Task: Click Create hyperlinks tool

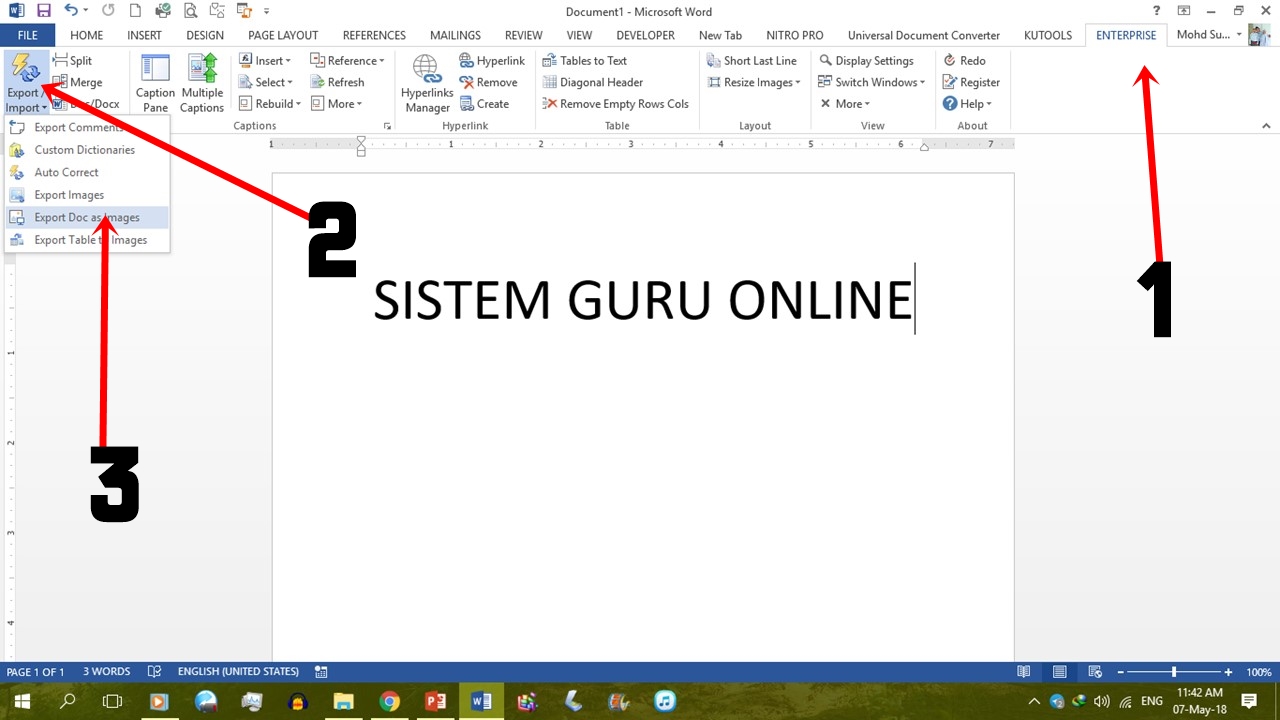Action: click(x=484, y=104)
